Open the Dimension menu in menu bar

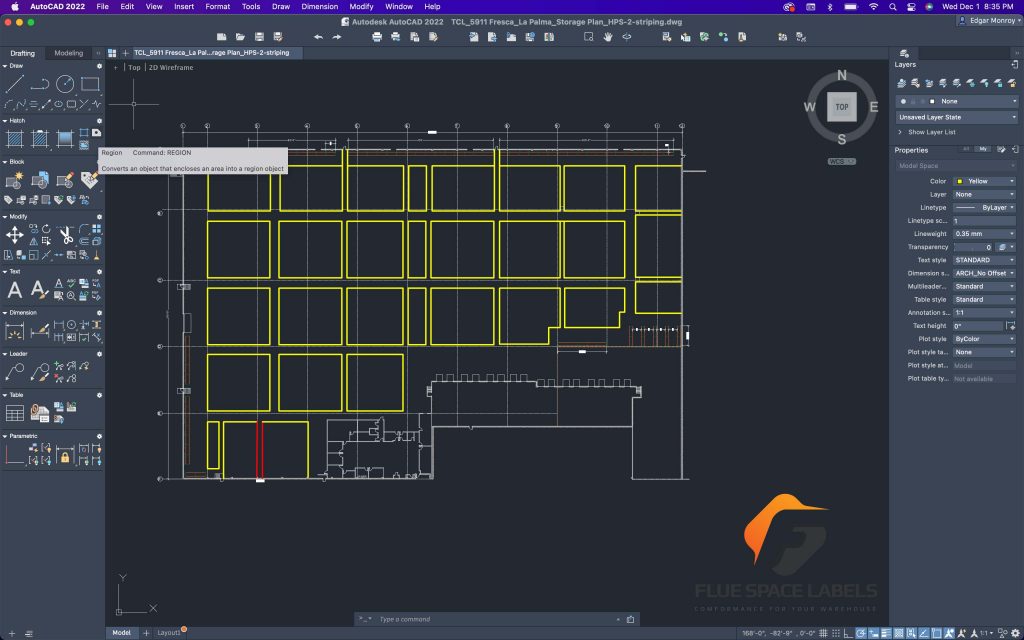tap(319, 6)
